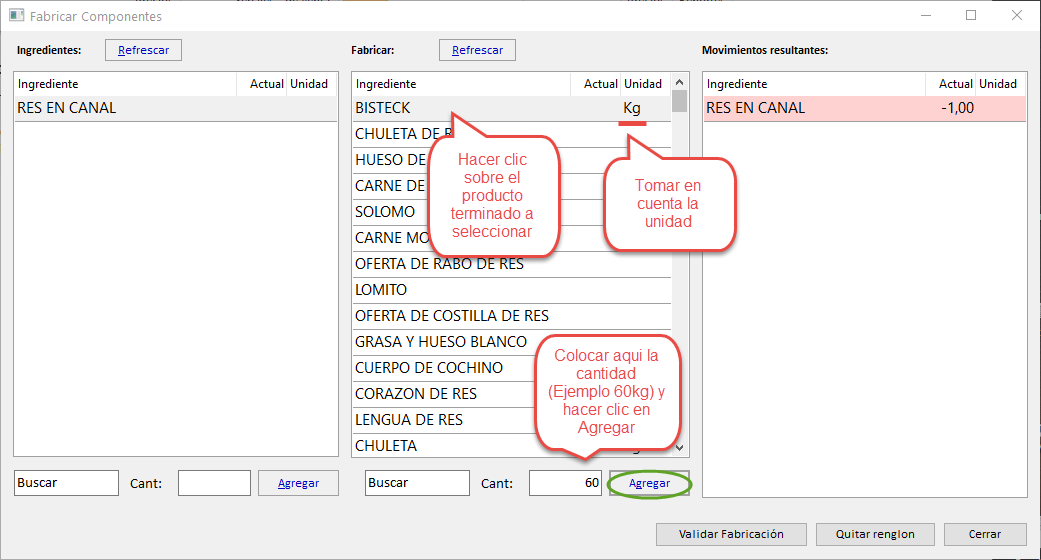Click Refrescar button in Ingredientes panel
The width and height of the screenshot is (1041, 560).
[144, 50]
